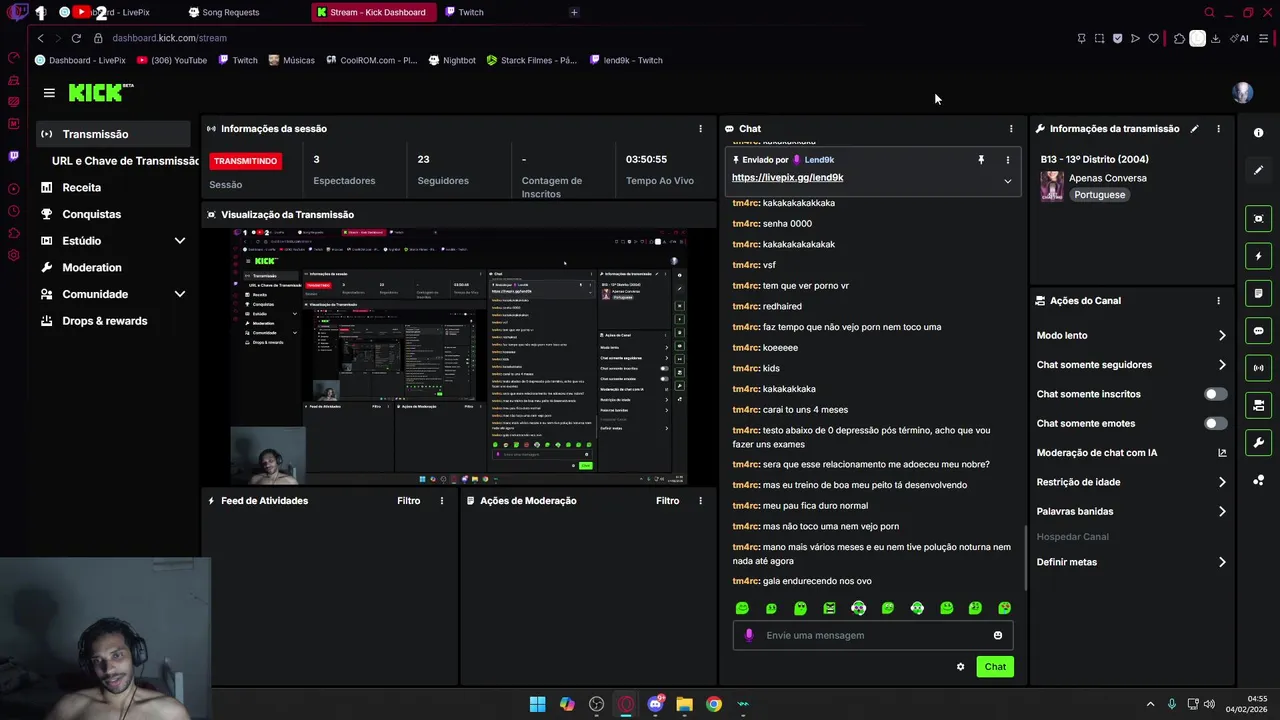Click the pencil edit icon in right rail
1280x720 pixels.
pos(1258,170)
